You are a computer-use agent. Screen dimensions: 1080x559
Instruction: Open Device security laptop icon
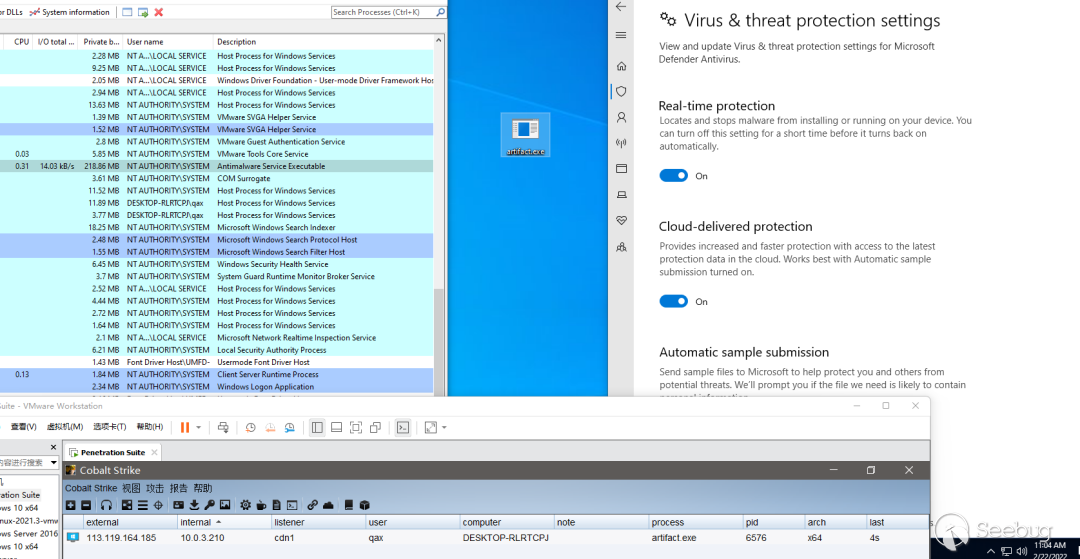coord(621,195)
